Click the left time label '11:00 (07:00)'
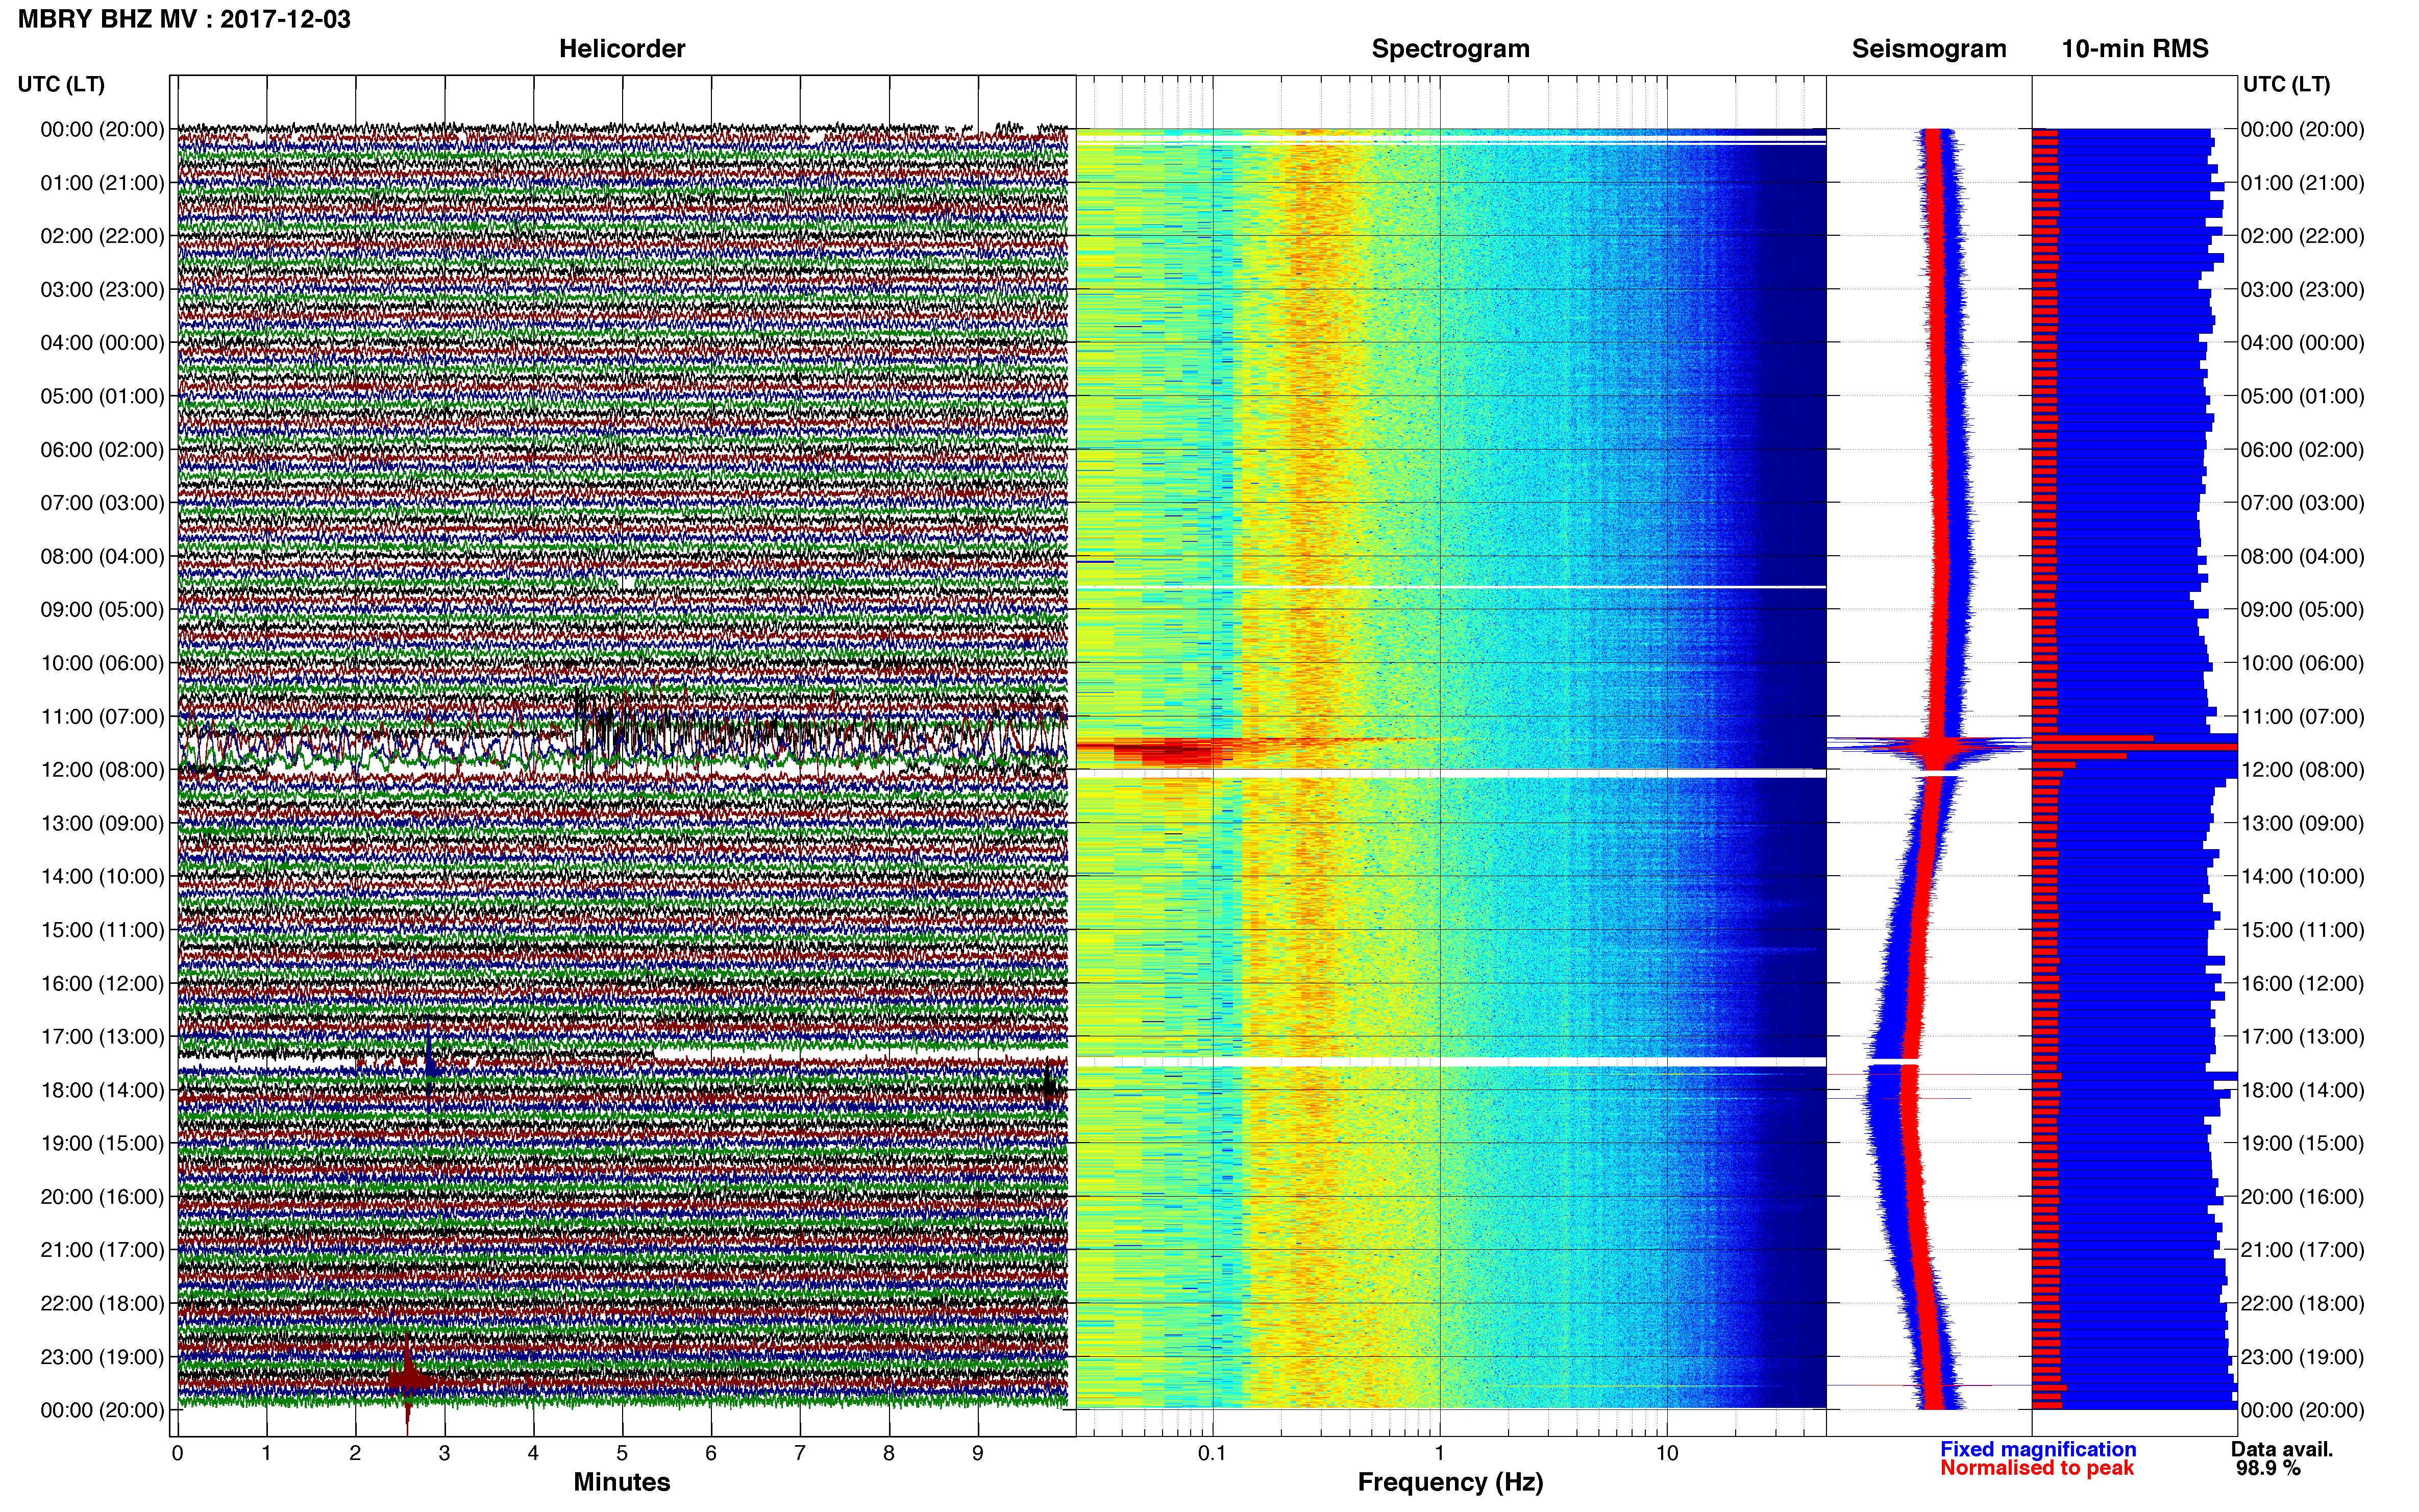2419x1512 pixels. 102,717
